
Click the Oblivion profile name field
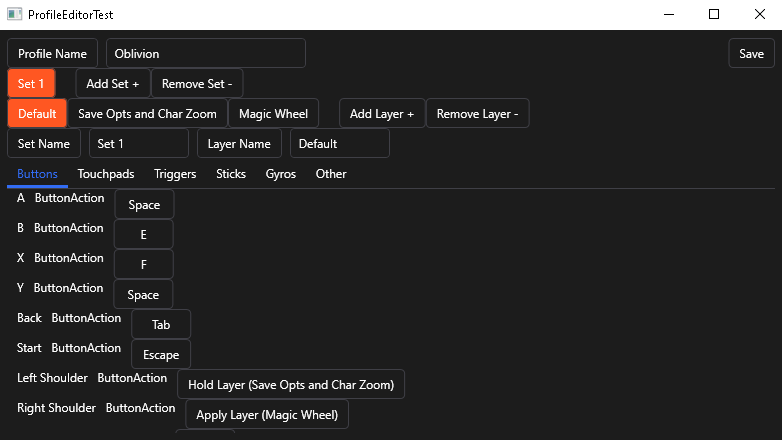[205, 54]
